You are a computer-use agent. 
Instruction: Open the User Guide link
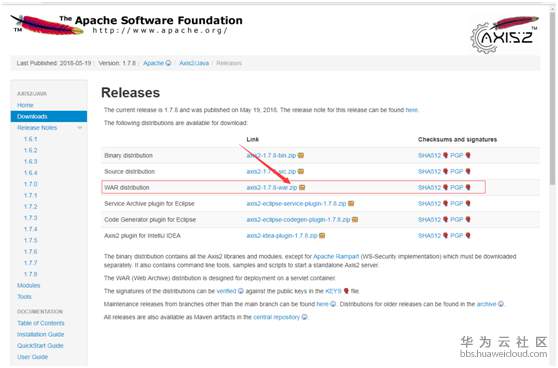[x=32, y=357]
